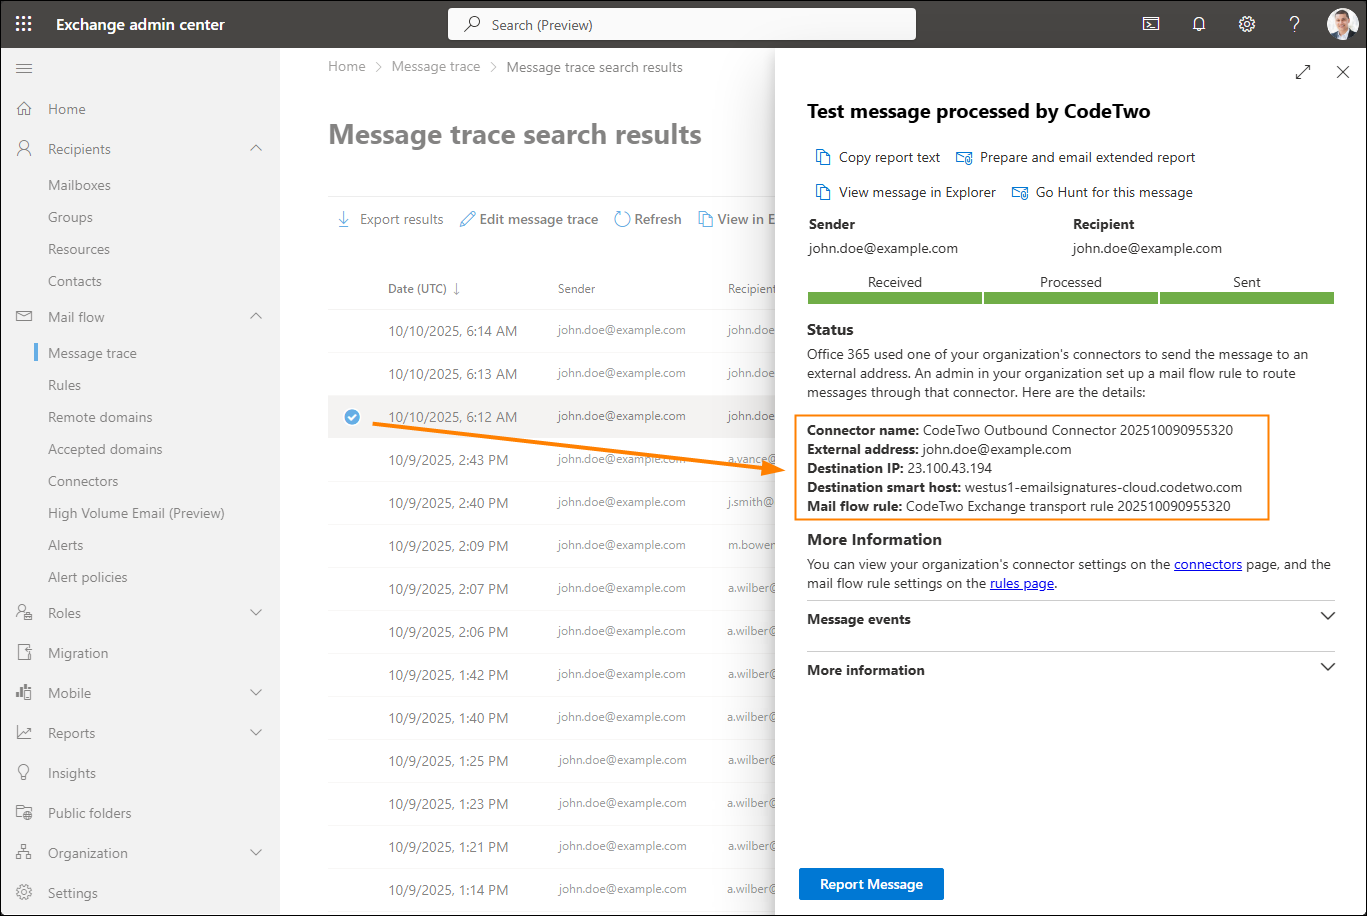
Task: Open help question mark icon
Action: coord(1295,24)
